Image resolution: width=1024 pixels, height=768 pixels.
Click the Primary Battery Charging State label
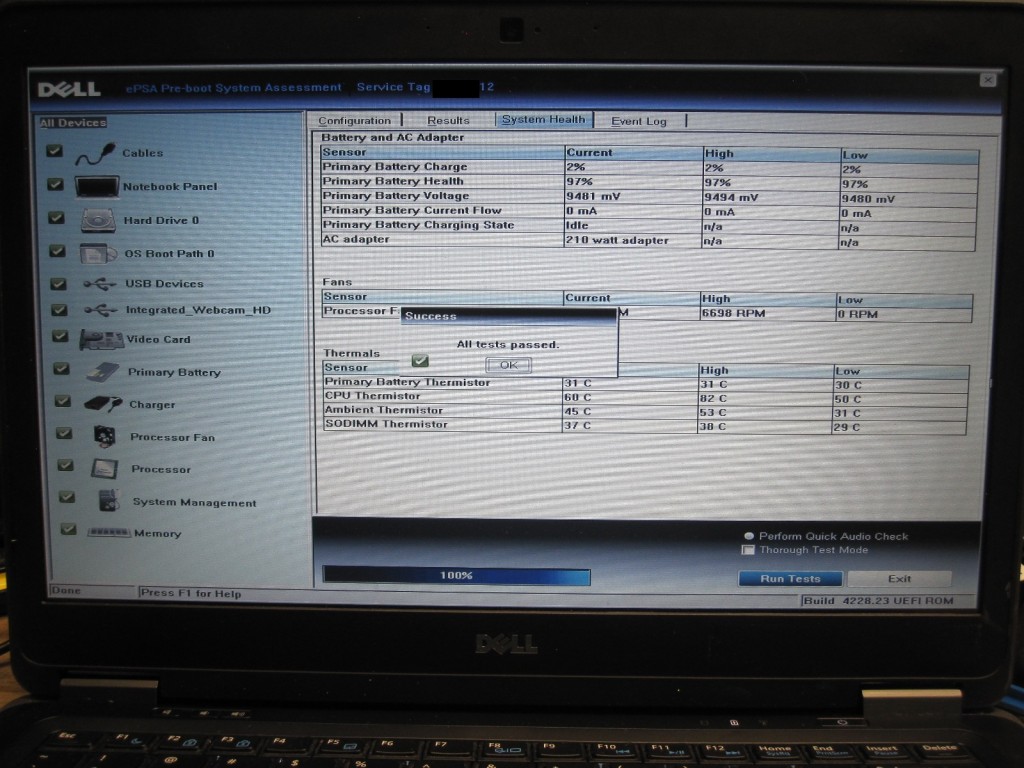click(419, 225)
